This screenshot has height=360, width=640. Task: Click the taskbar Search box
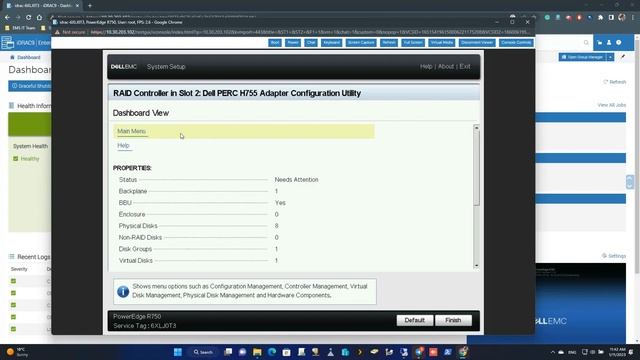(203, 352)
